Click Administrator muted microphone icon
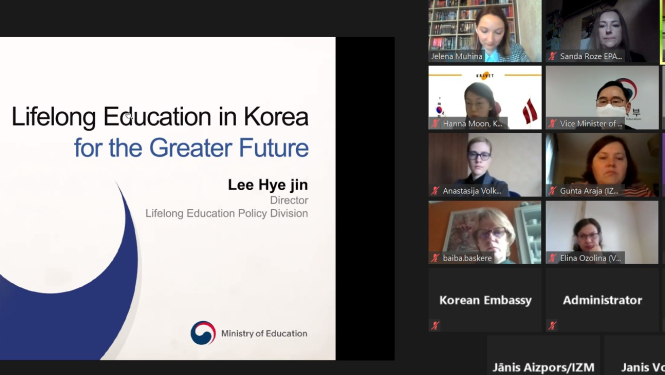The width and height of the screenshot is (665, 375). (552, 325)
